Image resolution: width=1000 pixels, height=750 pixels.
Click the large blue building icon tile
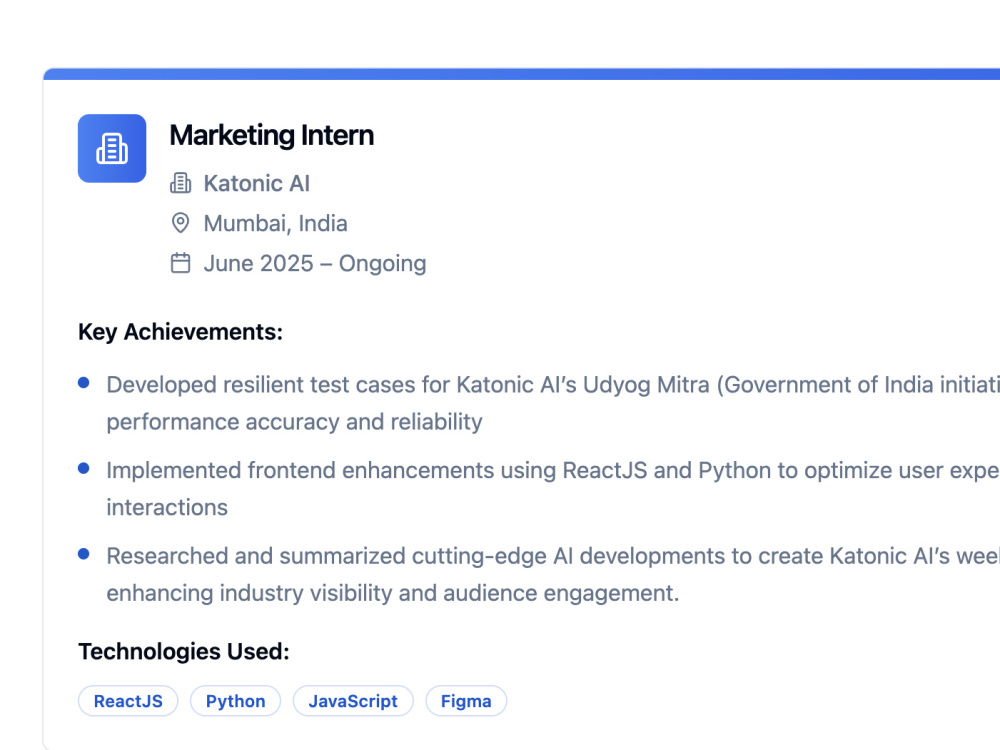pyautogui.click(x=112, y=148)
